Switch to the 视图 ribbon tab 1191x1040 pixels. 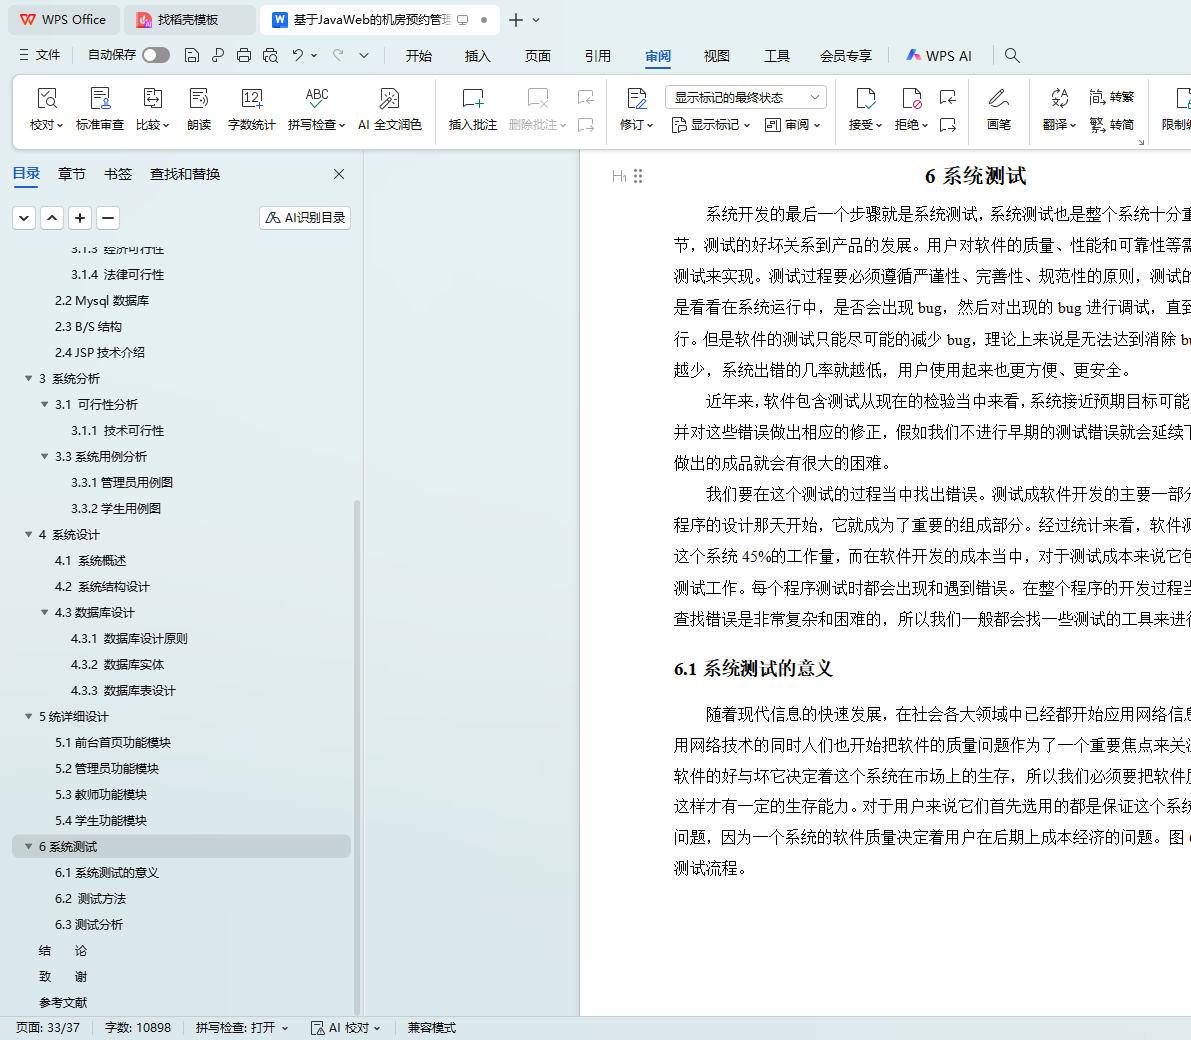click(716, 56)
